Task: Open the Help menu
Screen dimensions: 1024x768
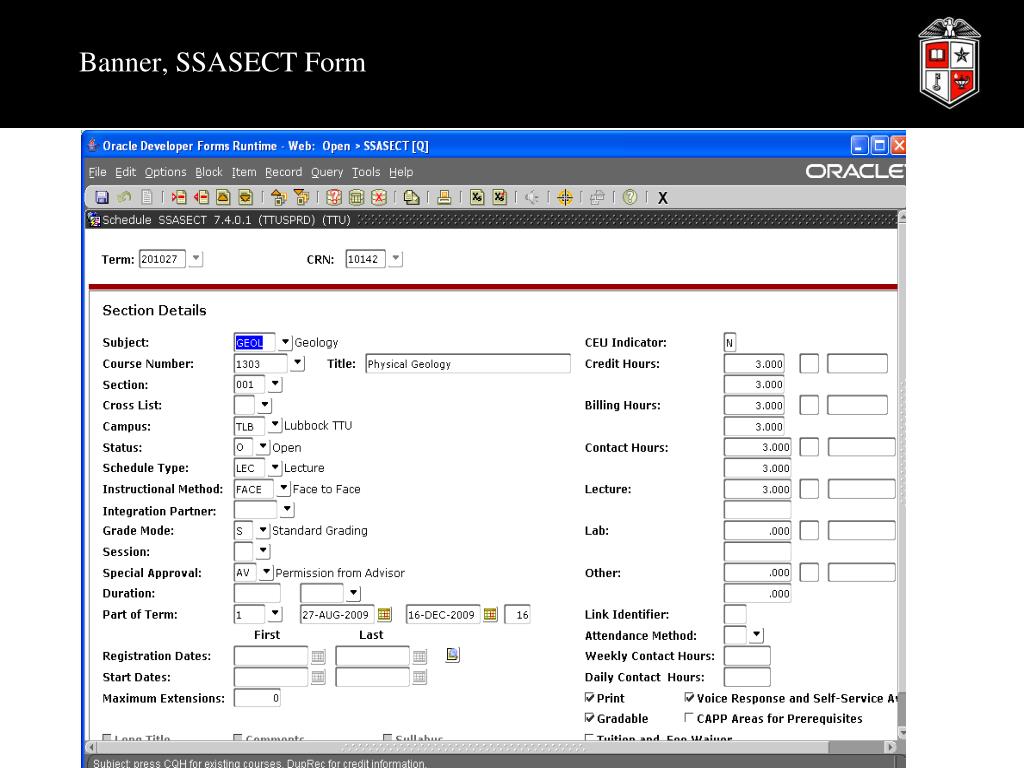Action: click(x=401, y=172)
